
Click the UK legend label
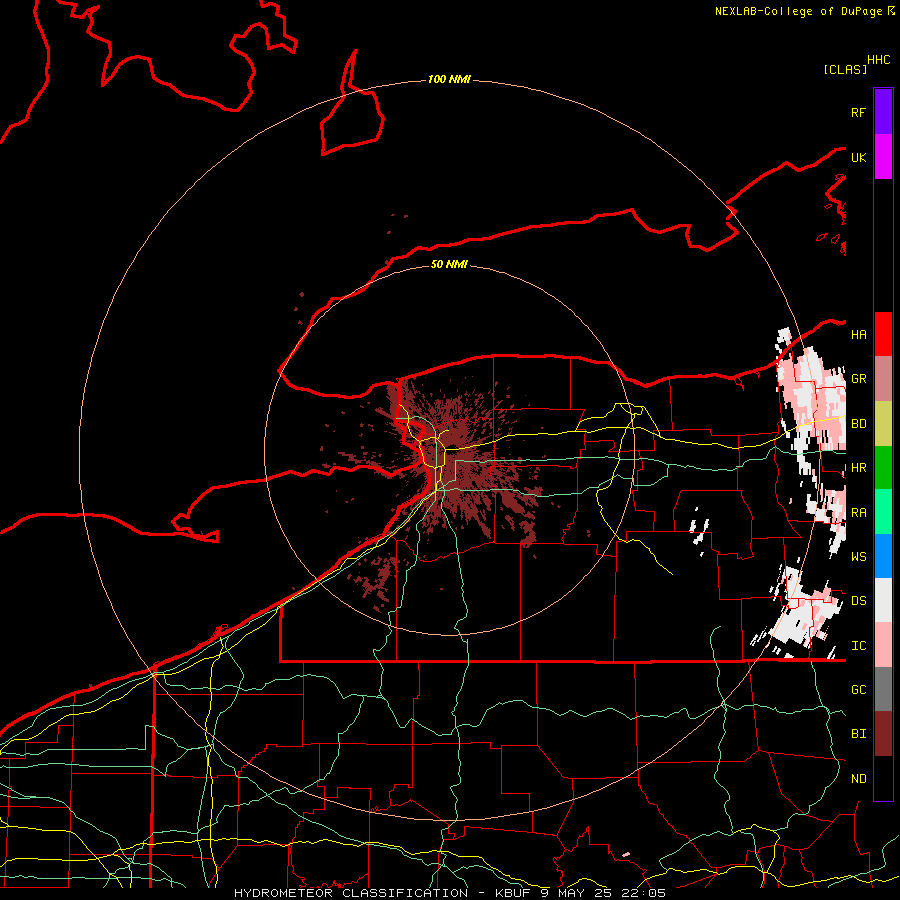pos(858,157)
